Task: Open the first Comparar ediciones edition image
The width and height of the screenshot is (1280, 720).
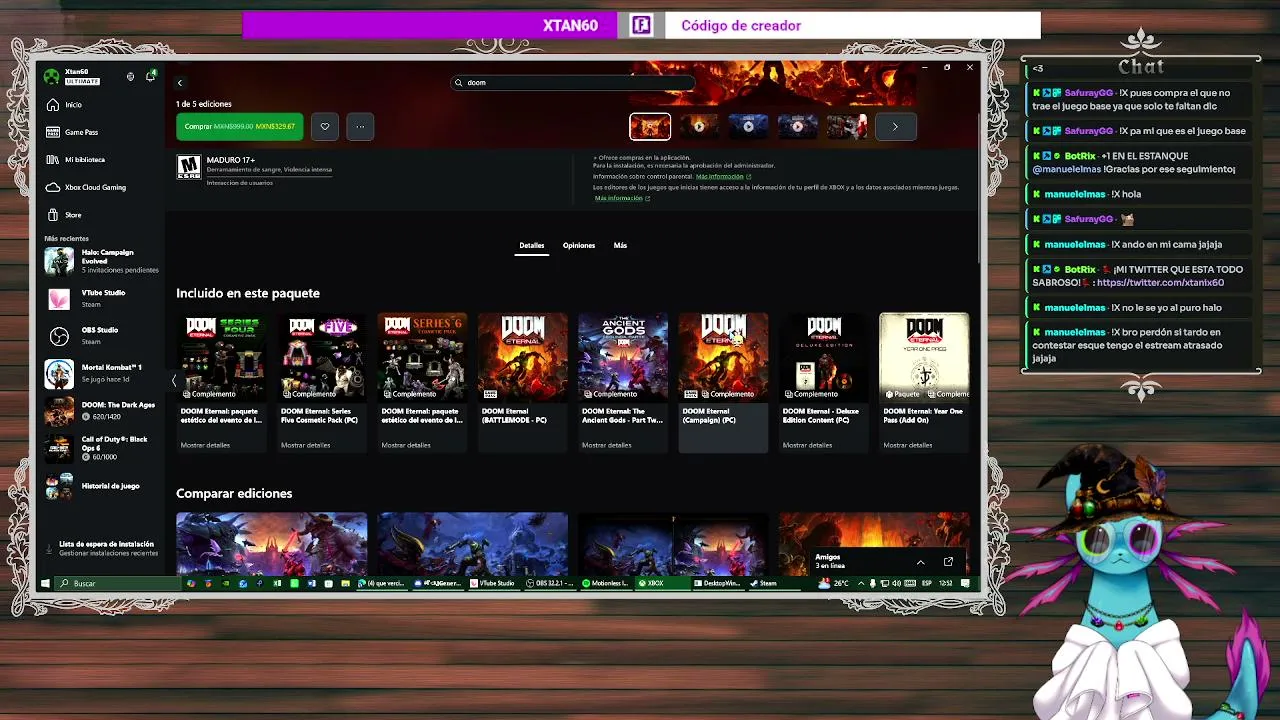Action: [x=272, y=544]
